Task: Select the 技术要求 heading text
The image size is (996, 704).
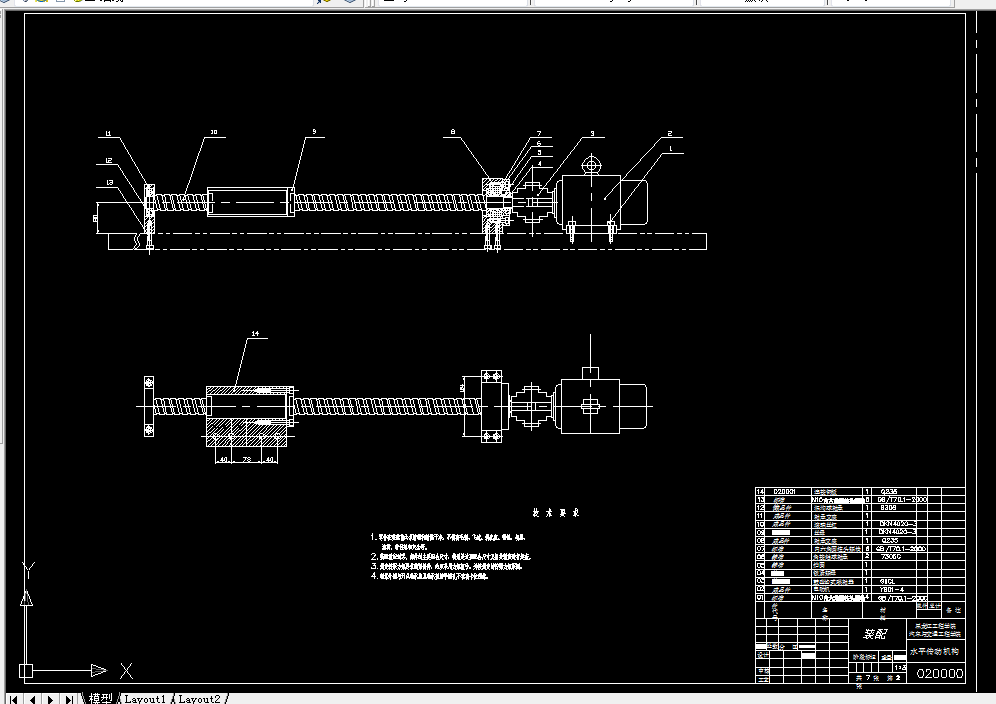Action: pos(556,513)
